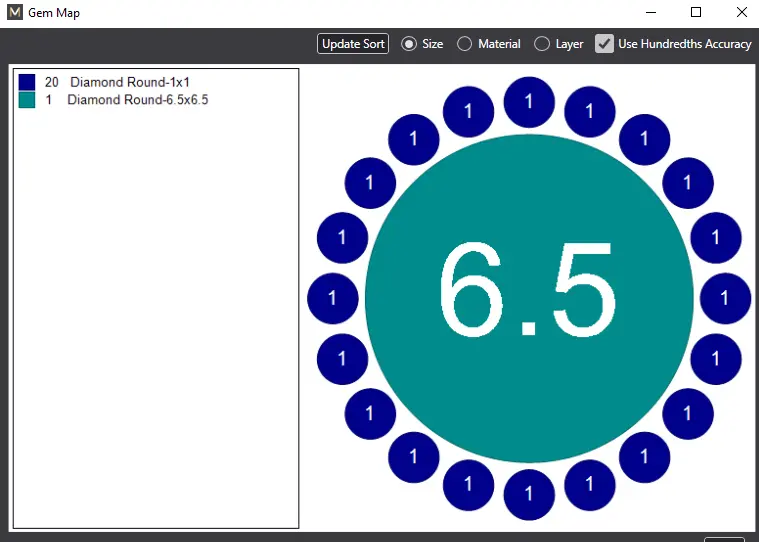This screenshot has height=542, width=759.
Task: Click the bottommost small blue gem
Action: point(529,495)
